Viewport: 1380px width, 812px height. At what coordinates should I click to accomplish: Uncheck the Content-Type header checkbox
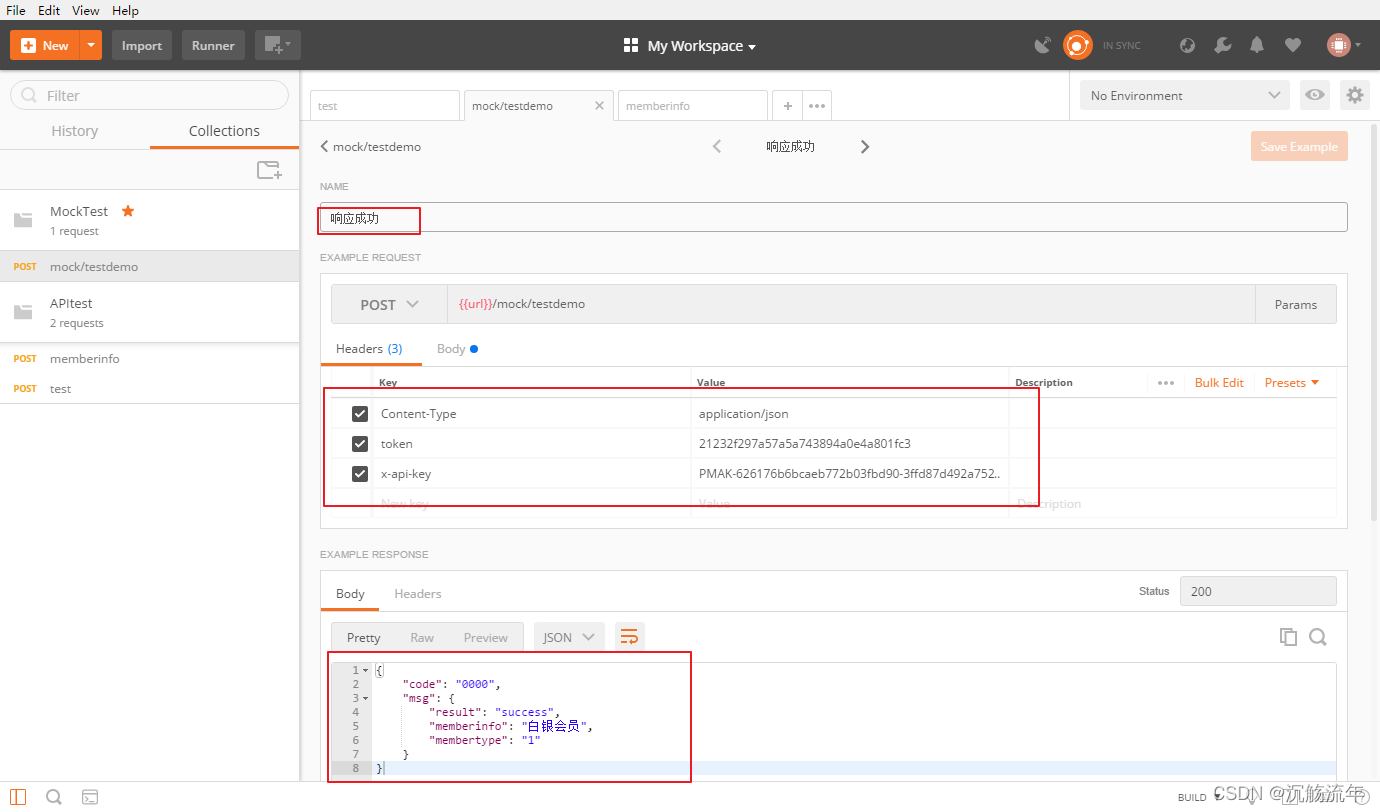pos(360,413)
